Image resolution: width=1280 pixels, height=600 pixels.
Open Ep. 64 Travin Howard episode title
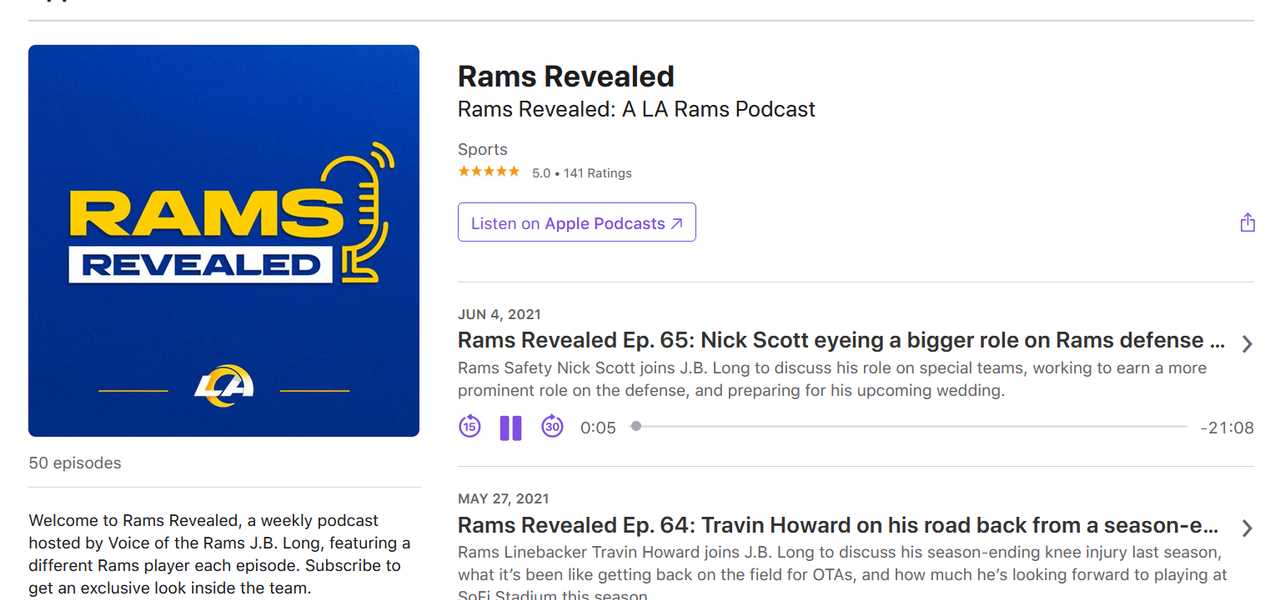tap(838, 525)
